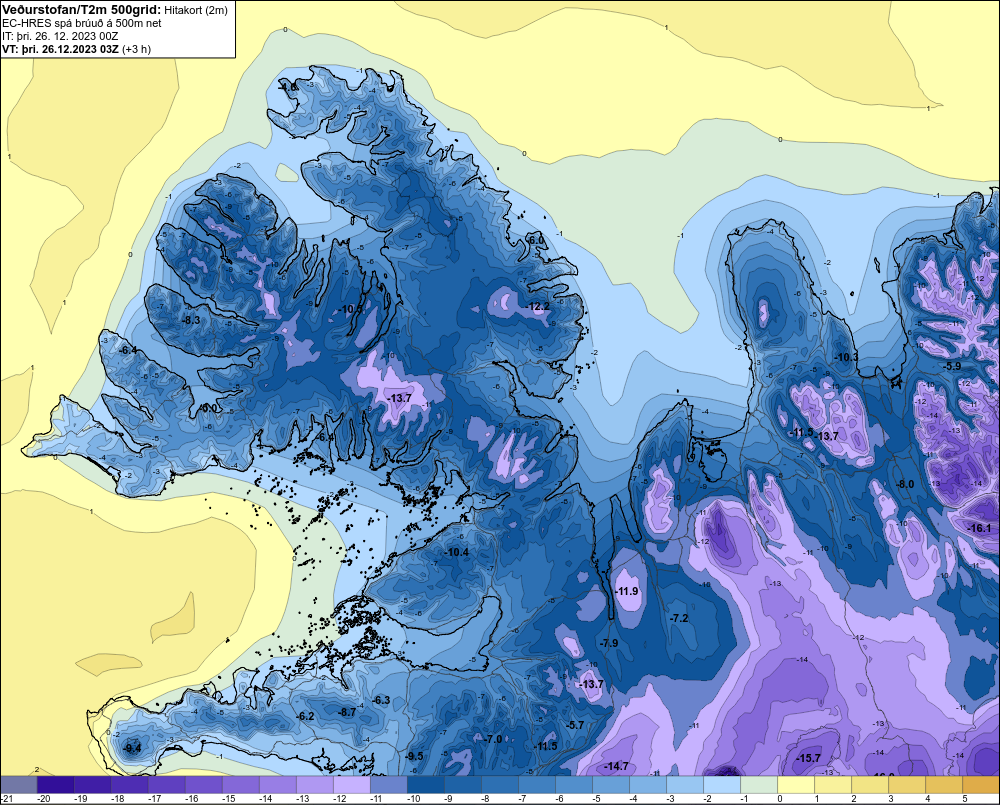The height and width of the screenshot is (805, 1000).
Task: Click the legend scale label '-15'
Action: point(228,799)
